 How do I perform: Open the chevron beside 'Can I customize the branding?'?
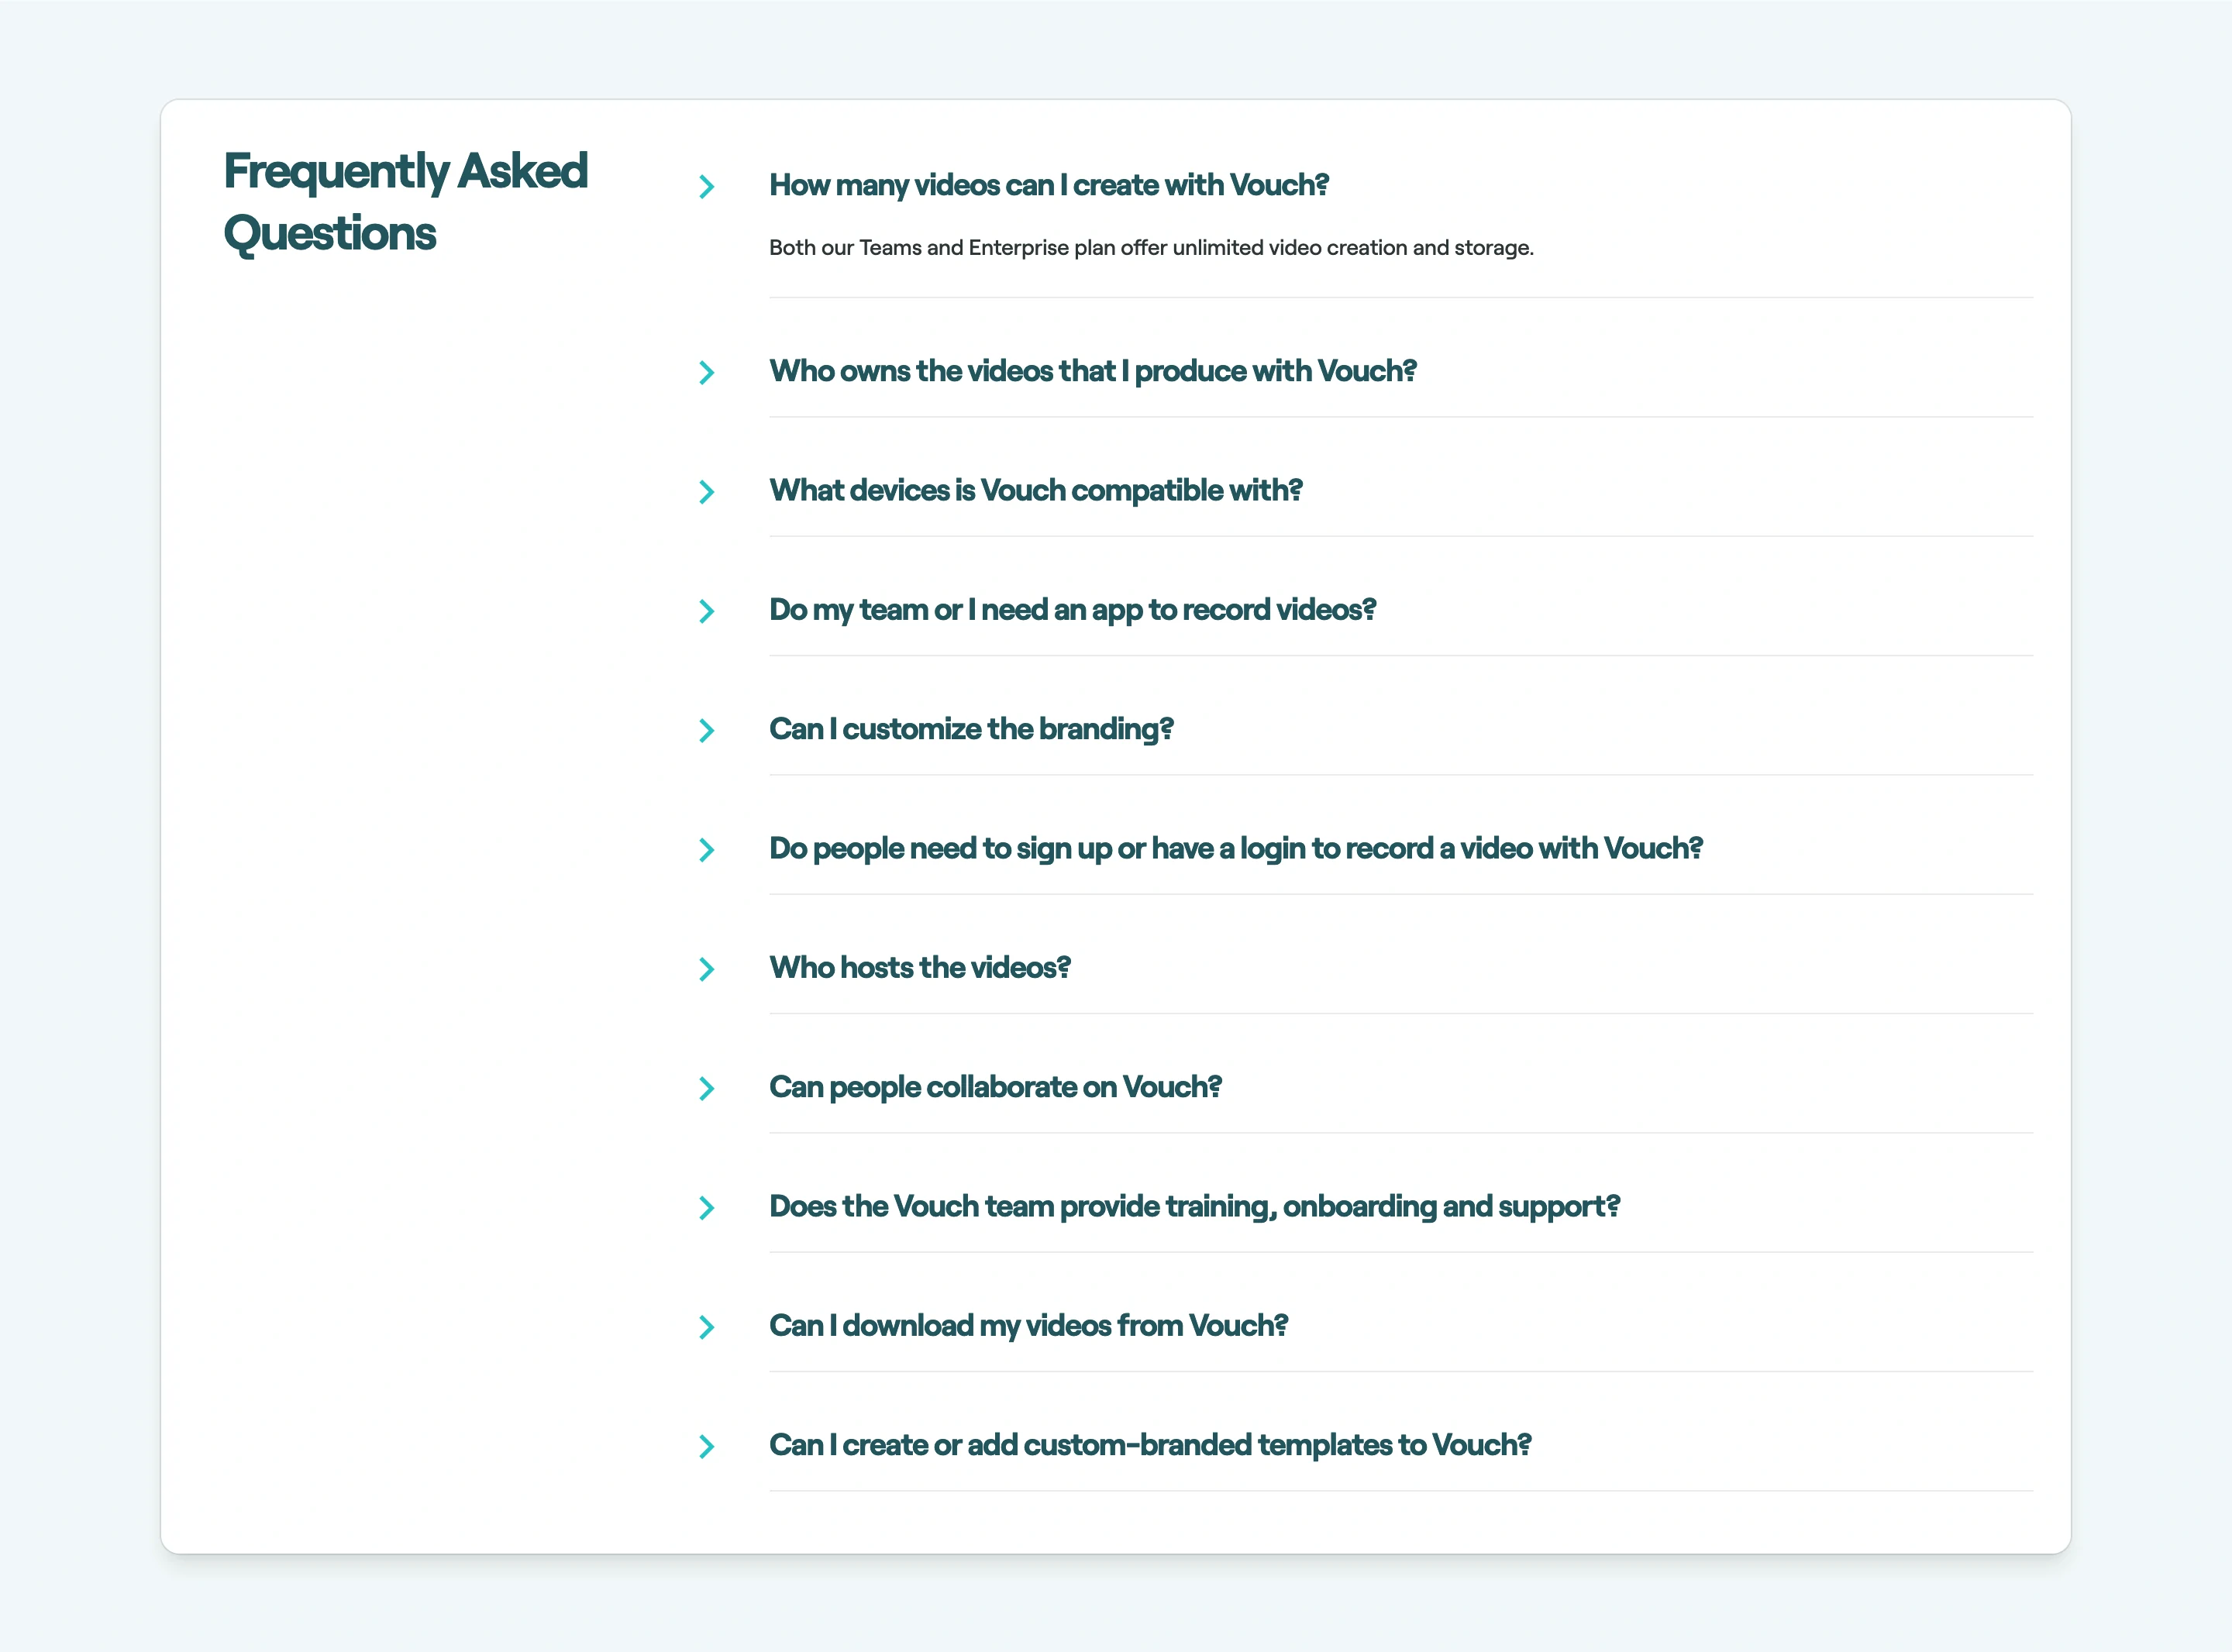click(x=709, y=731)
